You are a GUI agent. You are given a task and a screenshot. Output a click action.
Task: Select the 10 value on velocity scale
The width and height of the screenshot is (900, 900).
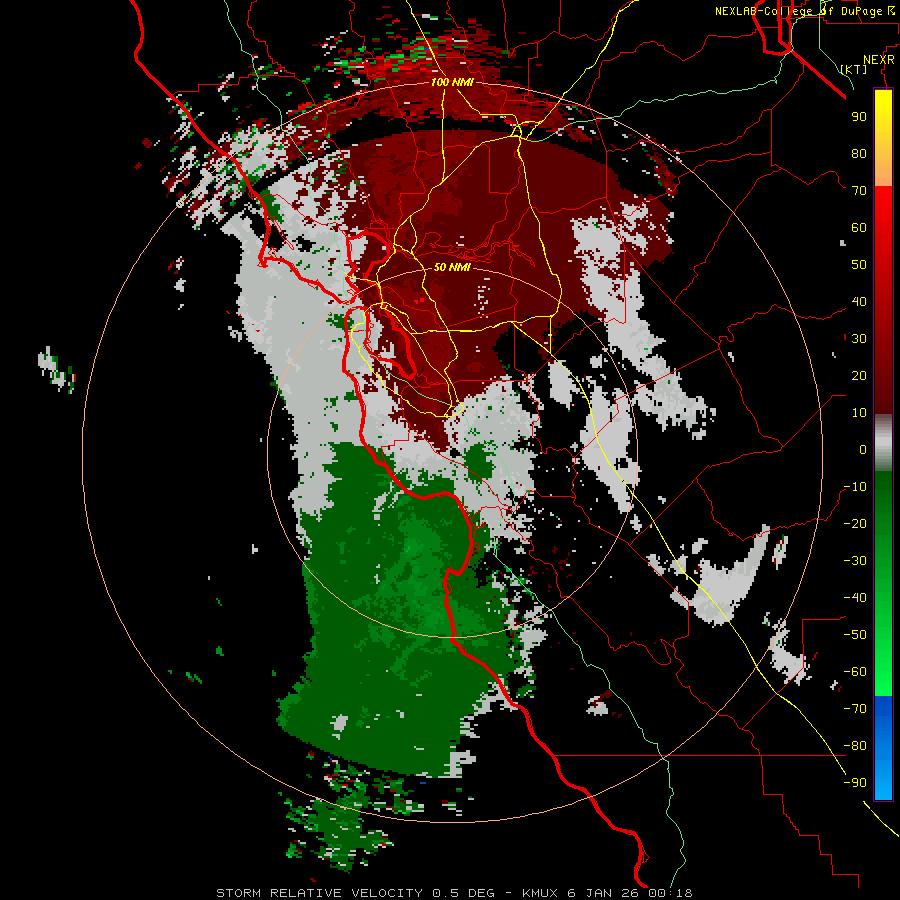coord(859,413)
